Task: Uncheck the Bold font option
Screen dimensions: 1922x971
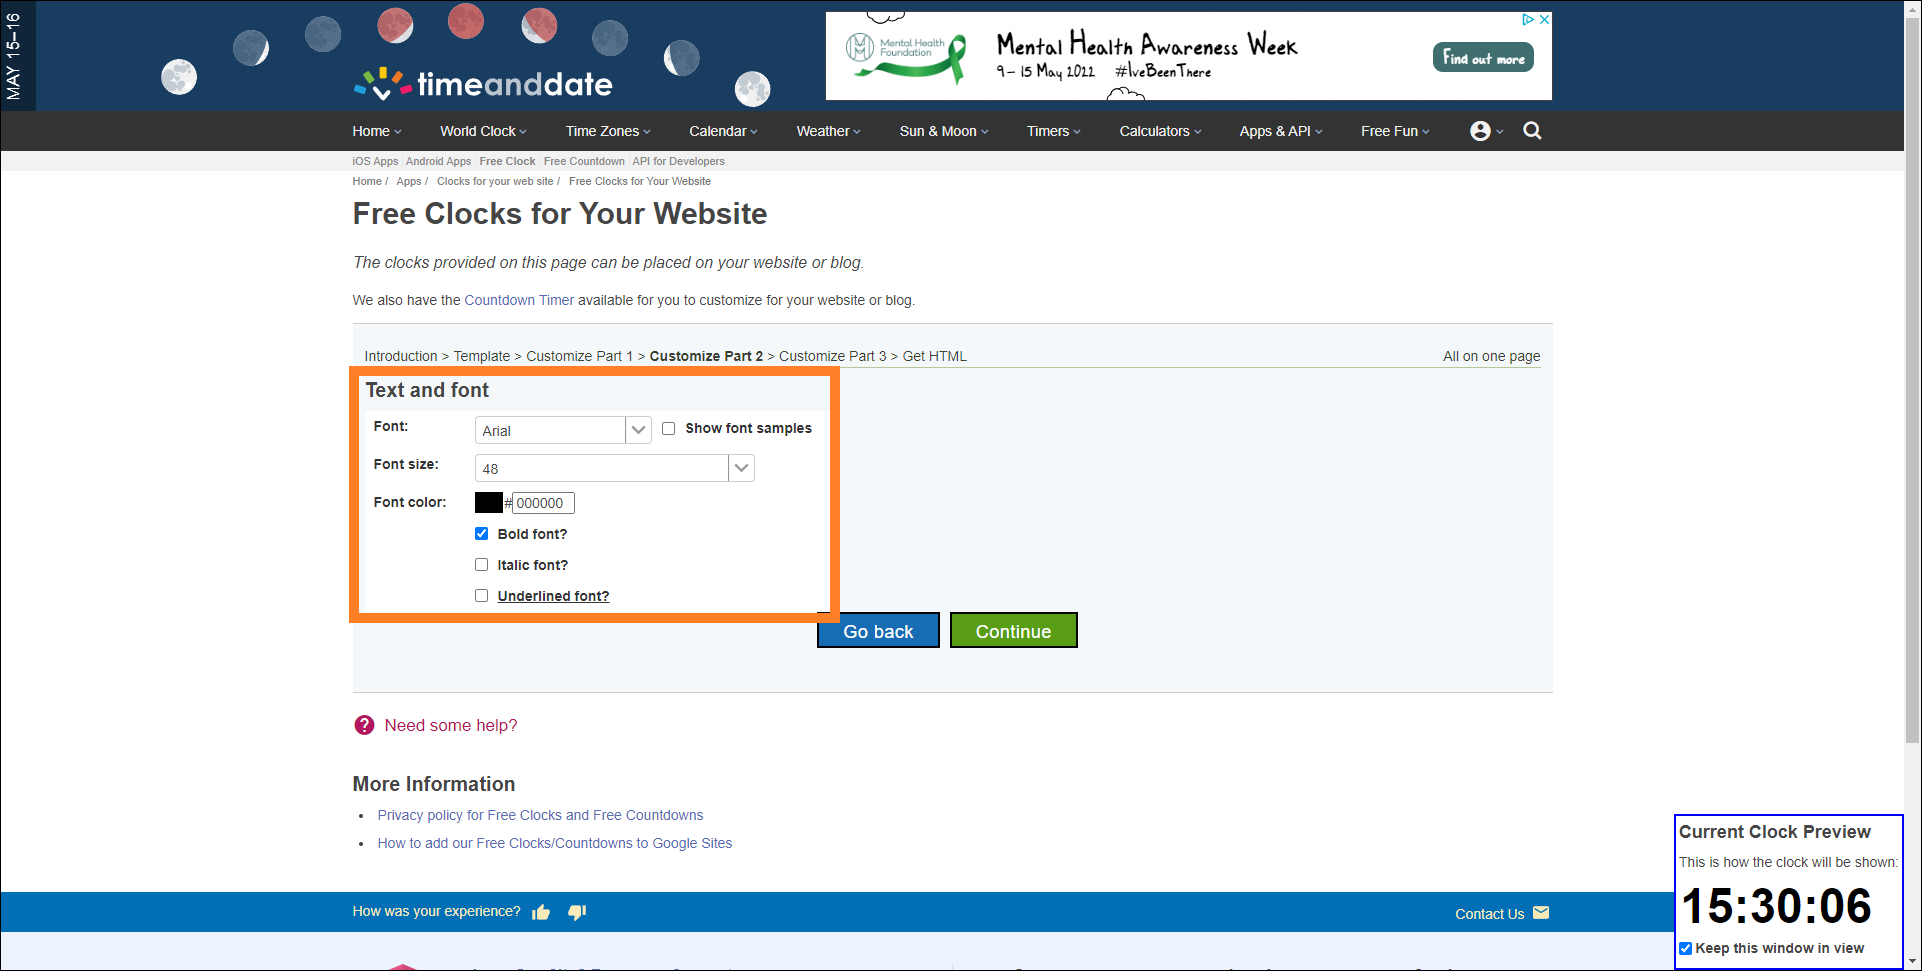Action: click(482, 534)
